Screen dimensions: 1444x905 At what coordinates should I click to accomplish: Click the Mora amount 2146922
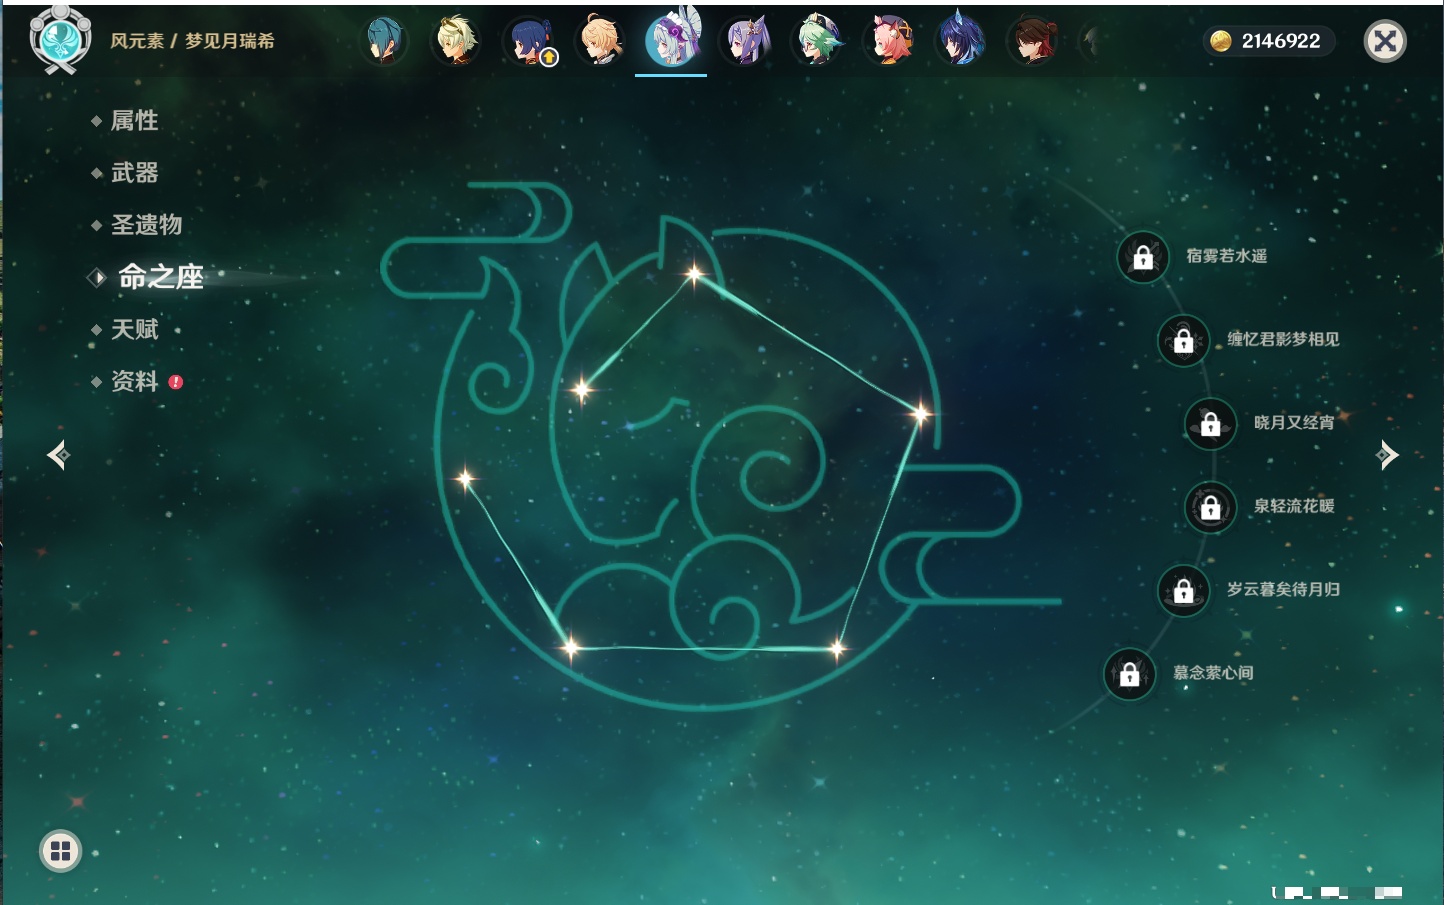1281,41
